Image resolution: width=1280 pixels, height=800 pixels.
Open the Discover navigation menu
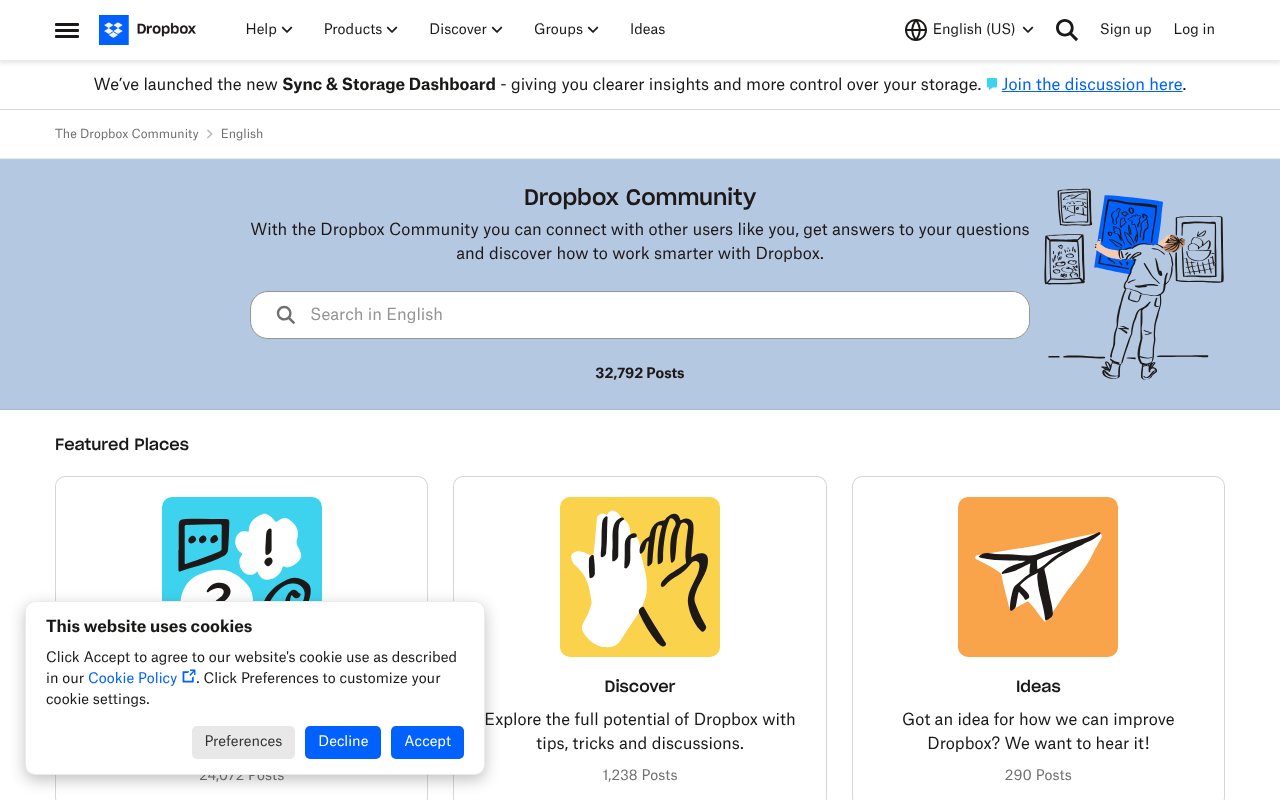466,30
